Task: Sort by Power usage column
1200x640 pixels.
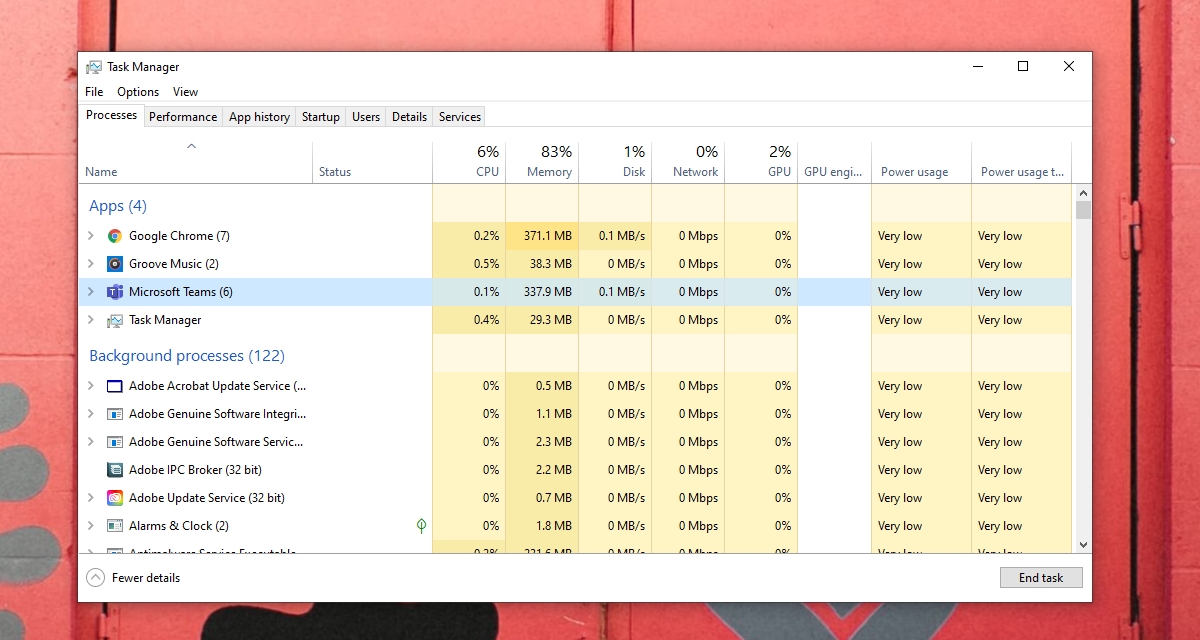Action: coord(921,162)
